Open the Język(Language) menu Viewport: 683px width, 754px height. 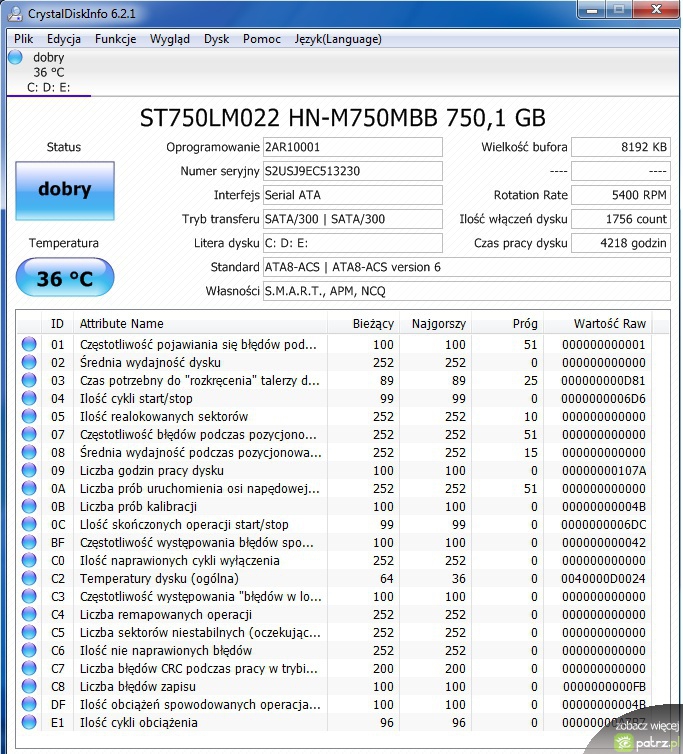(337, 39)
